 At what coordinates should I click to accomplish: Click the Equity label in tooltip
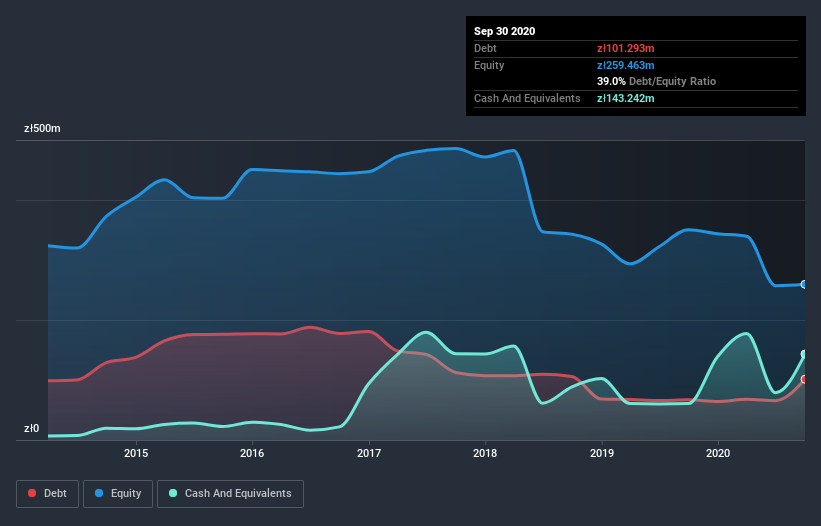[489, 65]
